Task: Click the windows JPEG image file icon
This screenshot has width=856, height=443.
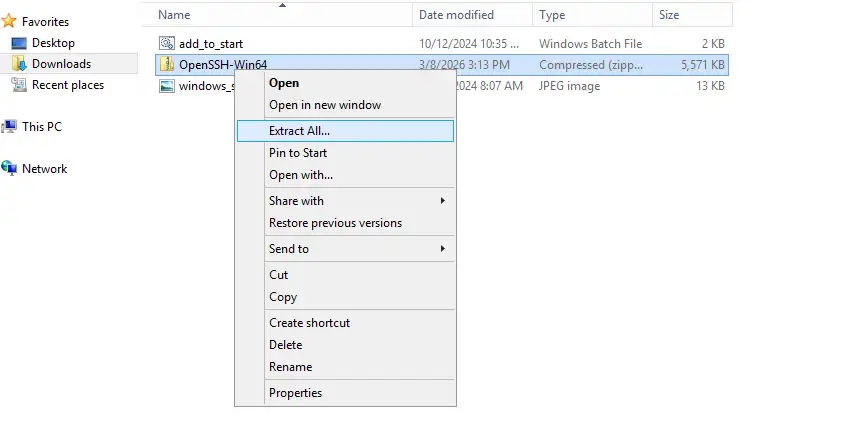Action: (x=167, y=86)
